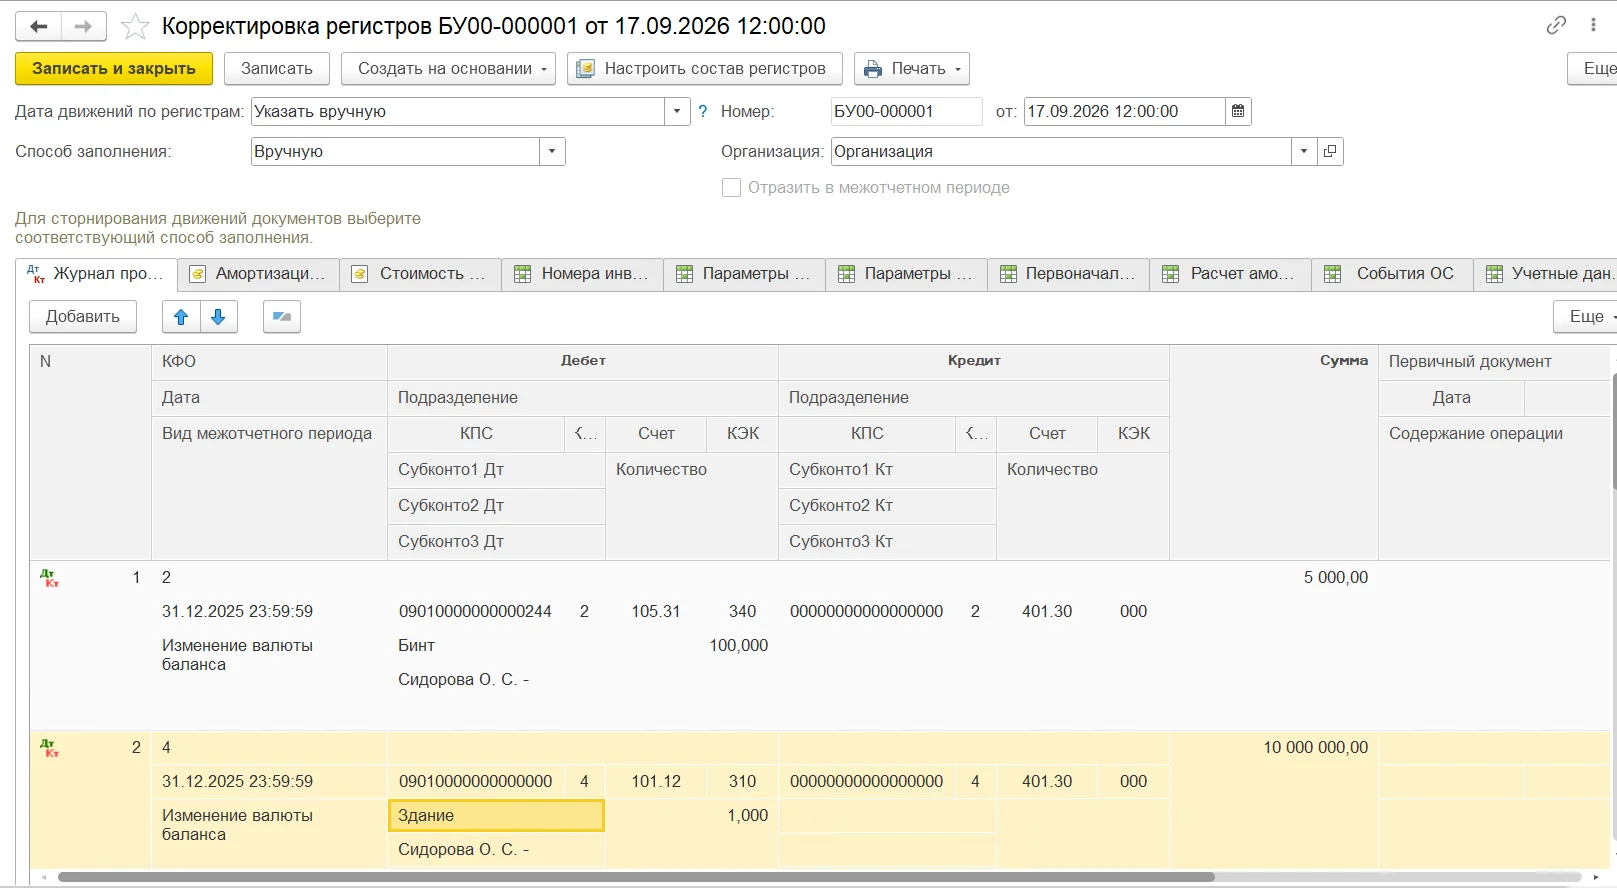Open the События ОС tab
Image resolution: width=1617 pixels, height=888 pixels.
(1393, 274)
